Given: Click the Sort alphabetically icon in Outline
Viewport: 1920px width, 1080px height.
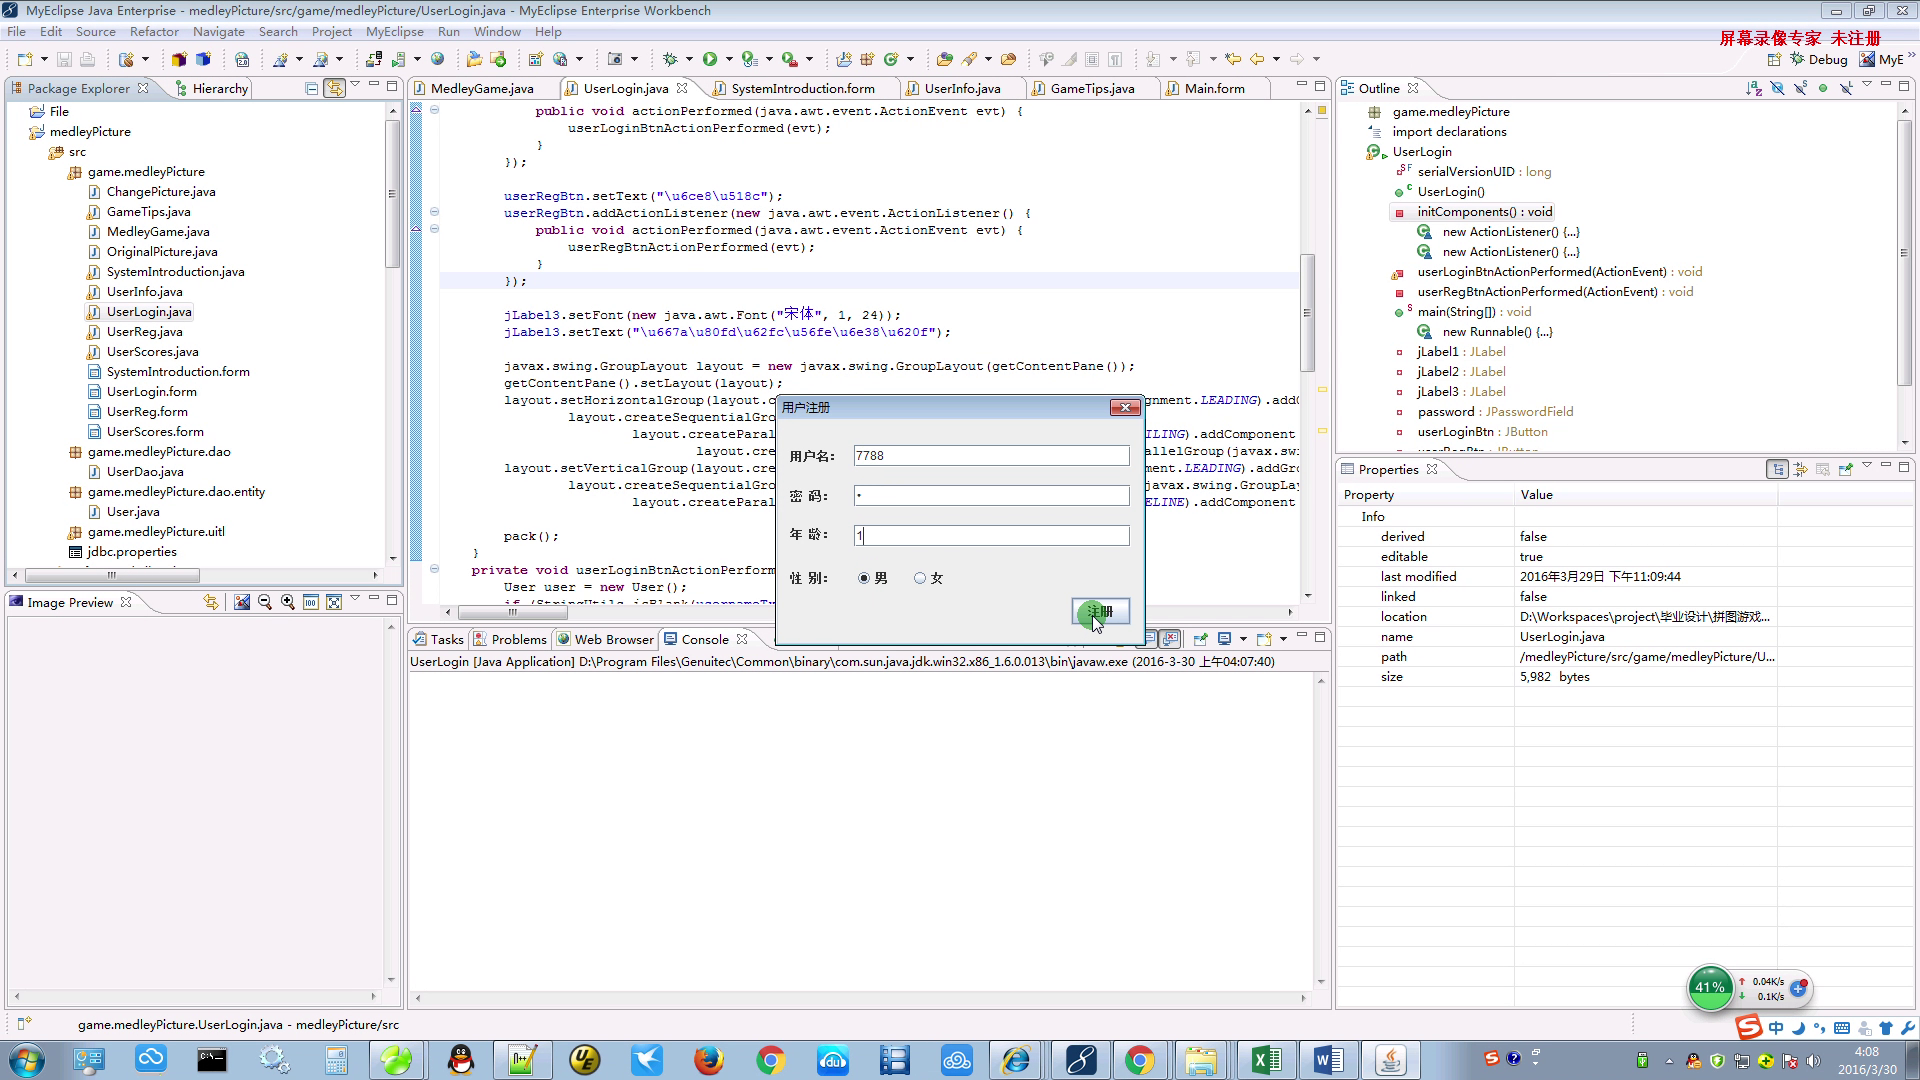Looking at the screenshot, I should pos(1754,88).
